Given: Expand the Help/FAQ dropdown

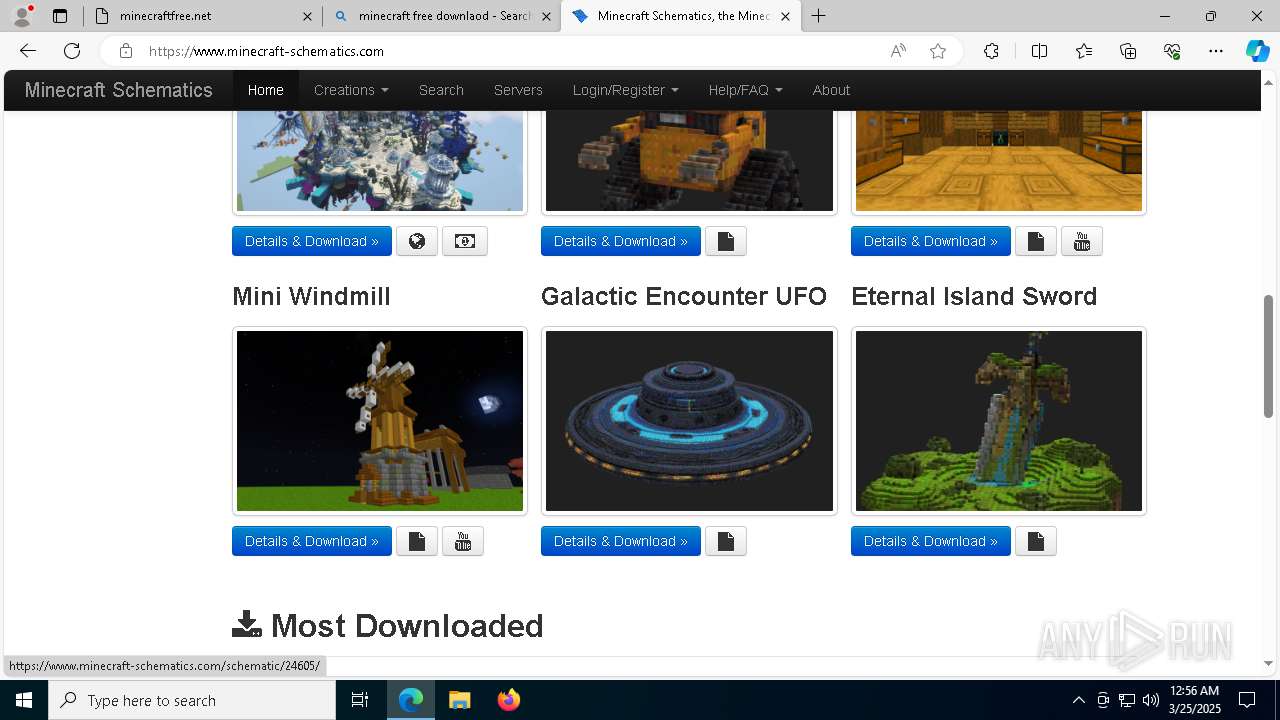Looking at the screenshot, I should [745, 90].
